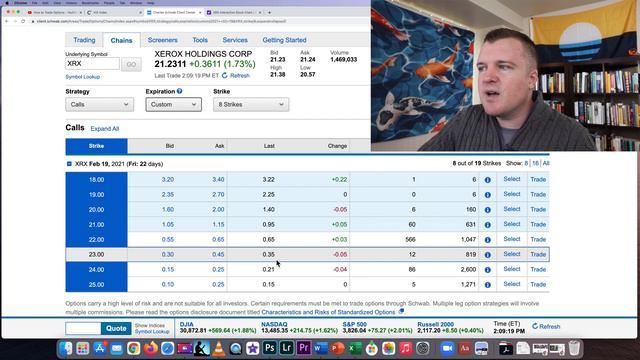The height and width of the screenshot is (360, 640).
Task: Open Premiere Pro from the dock
Action: 304,348
